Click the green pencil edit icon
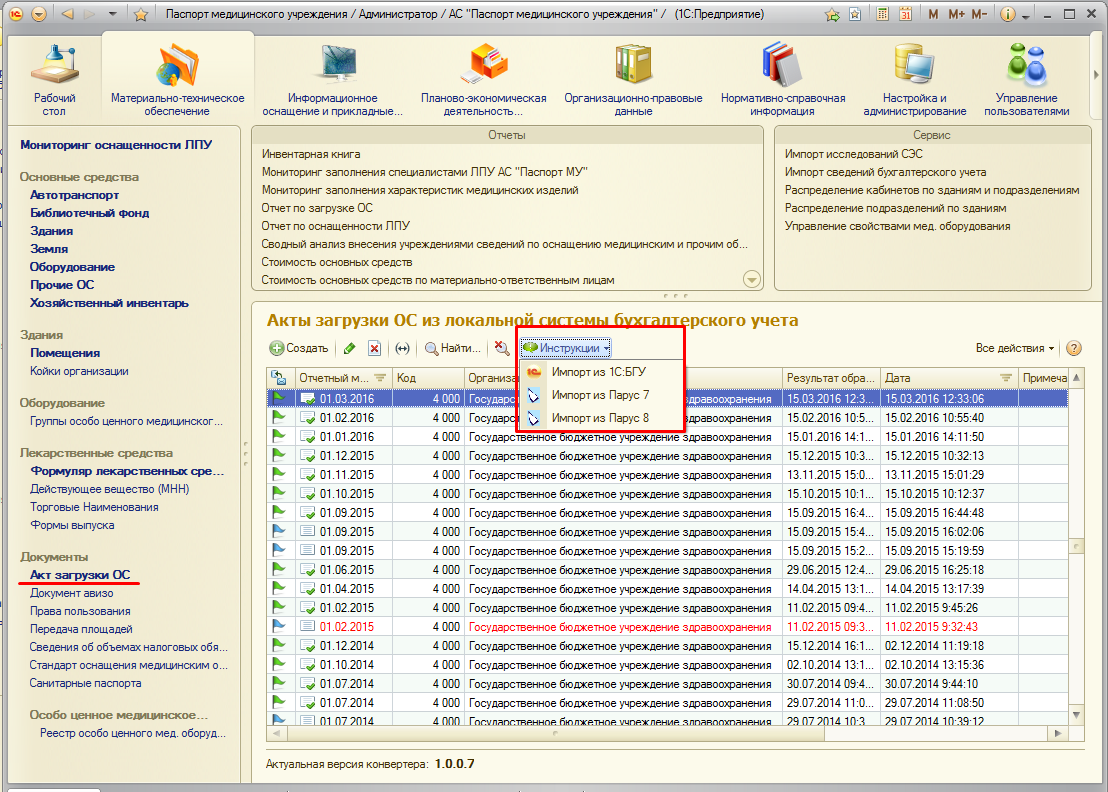This screenshot has width=1108, height=792. [x=349, y=349]
